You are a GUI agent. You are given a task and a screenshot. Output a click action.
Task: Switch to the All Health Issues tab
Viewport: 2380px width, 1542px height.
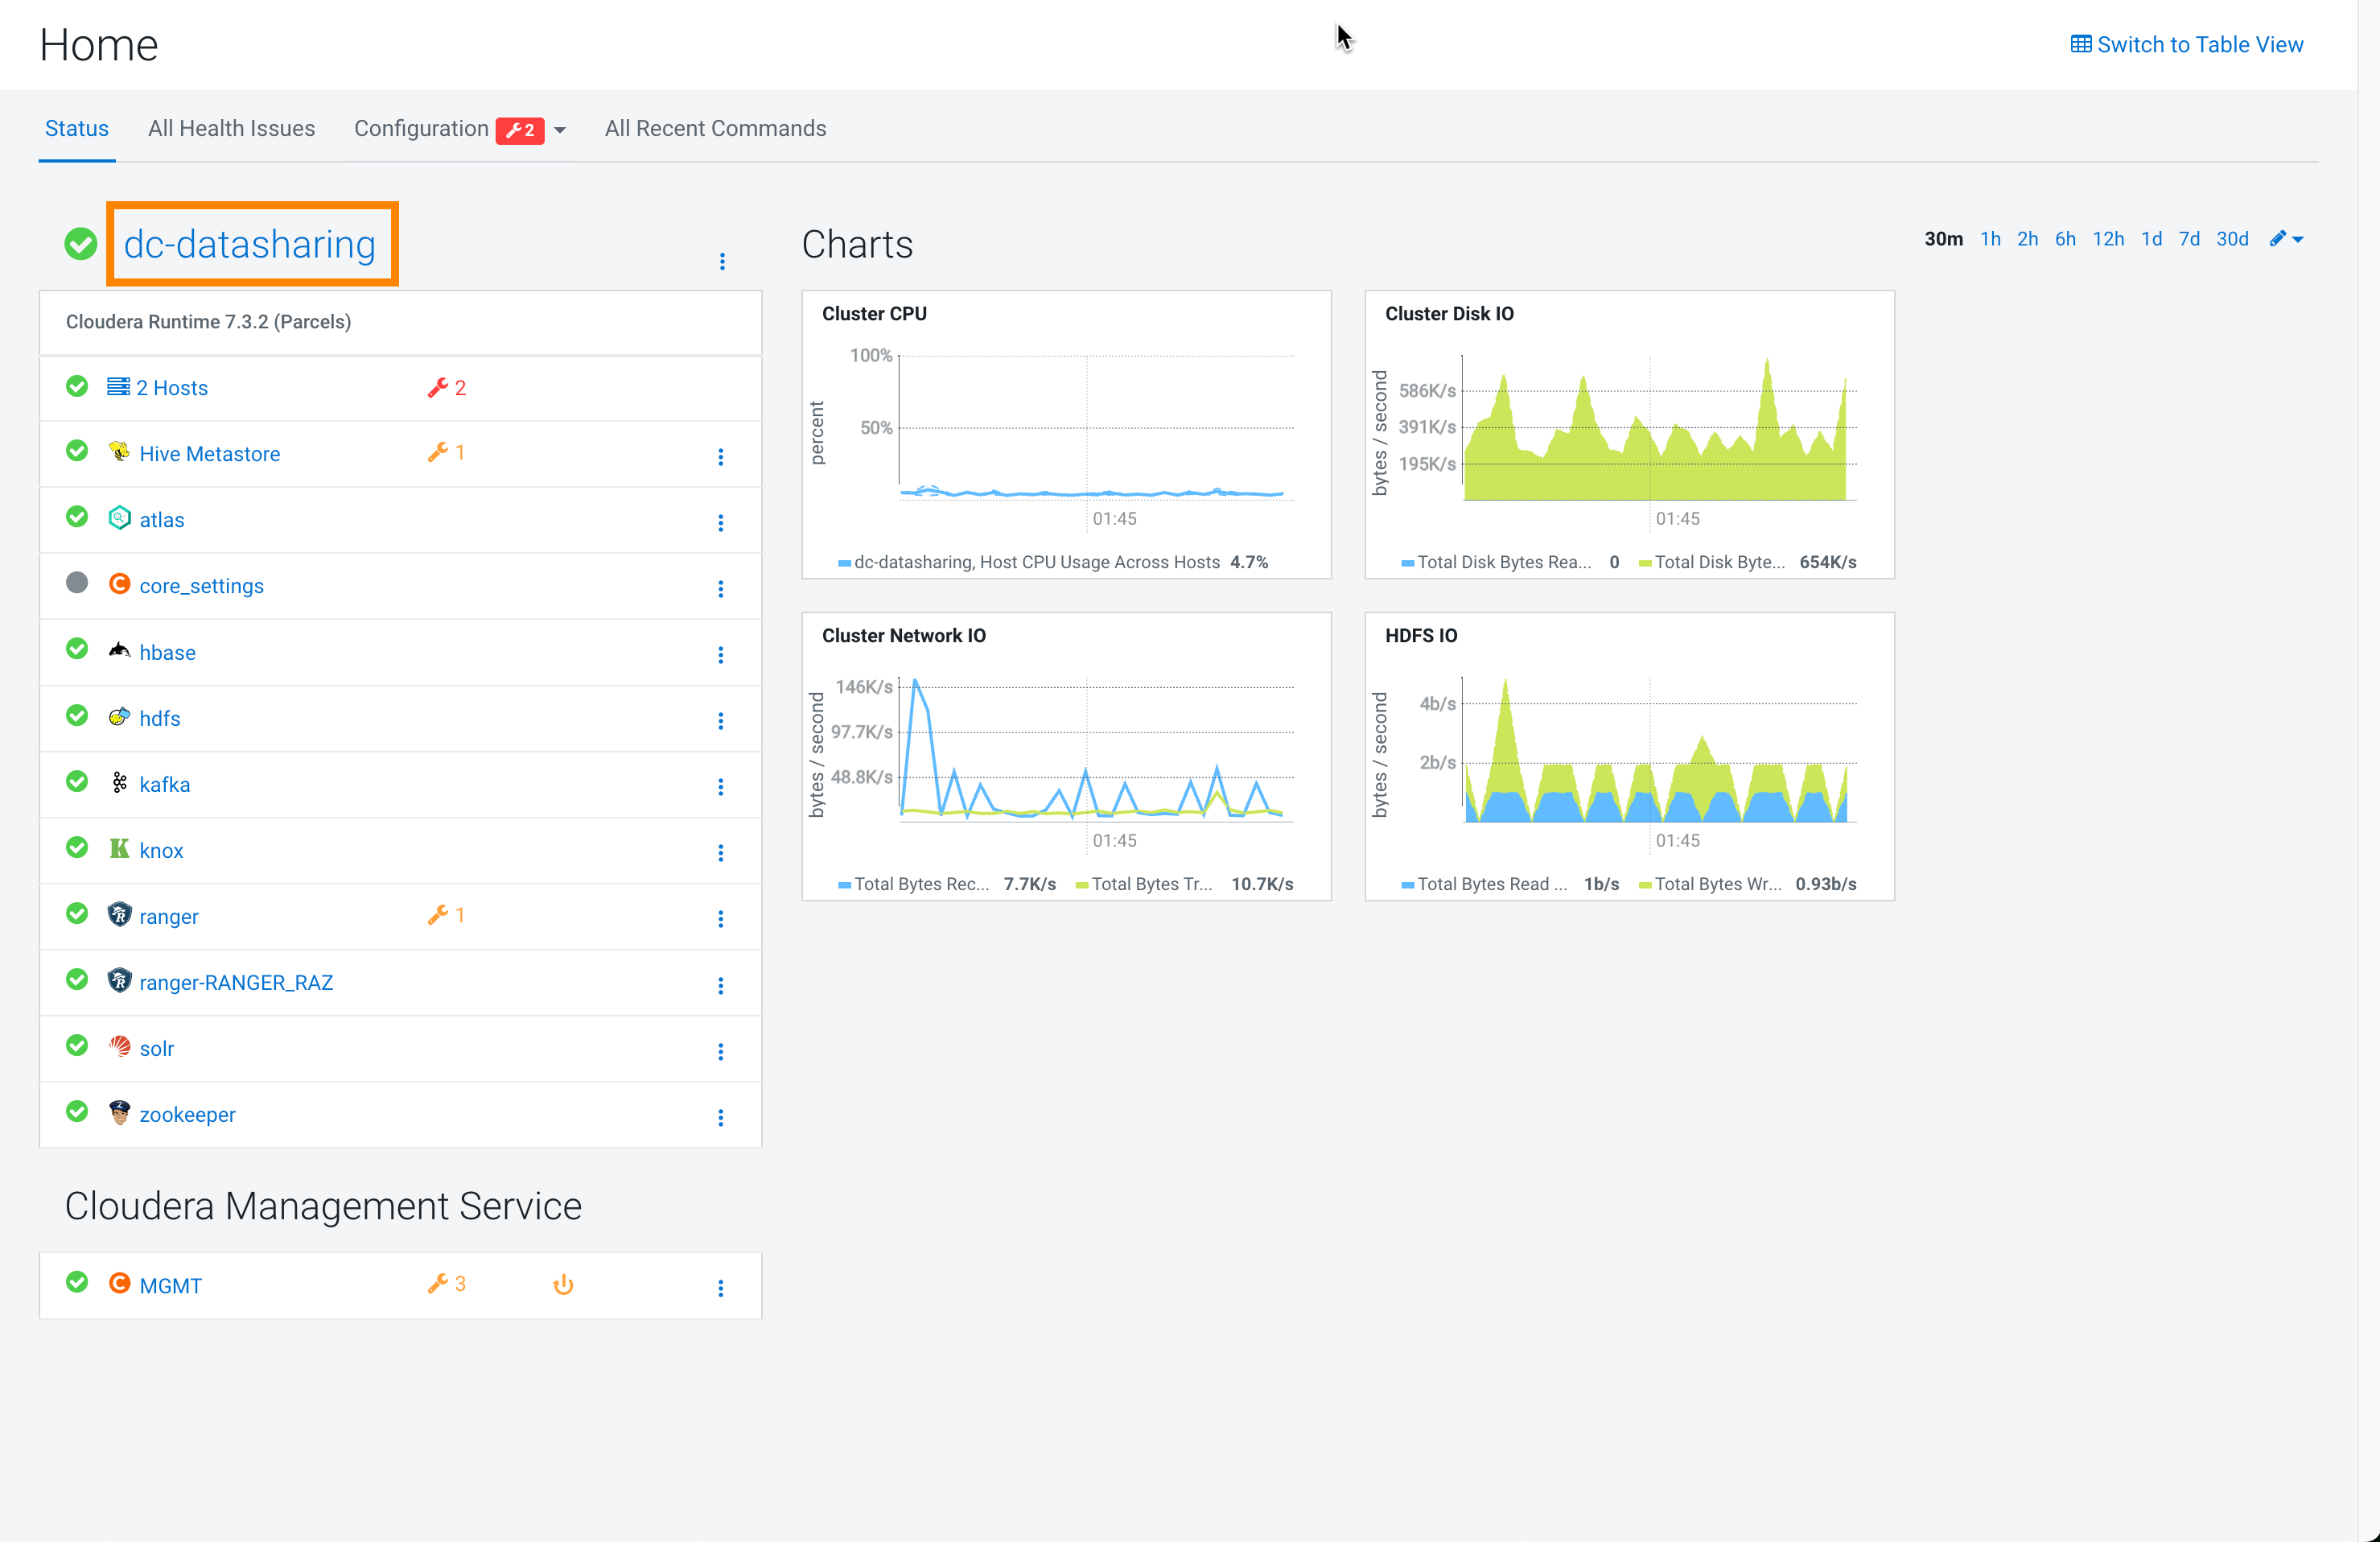231,128
